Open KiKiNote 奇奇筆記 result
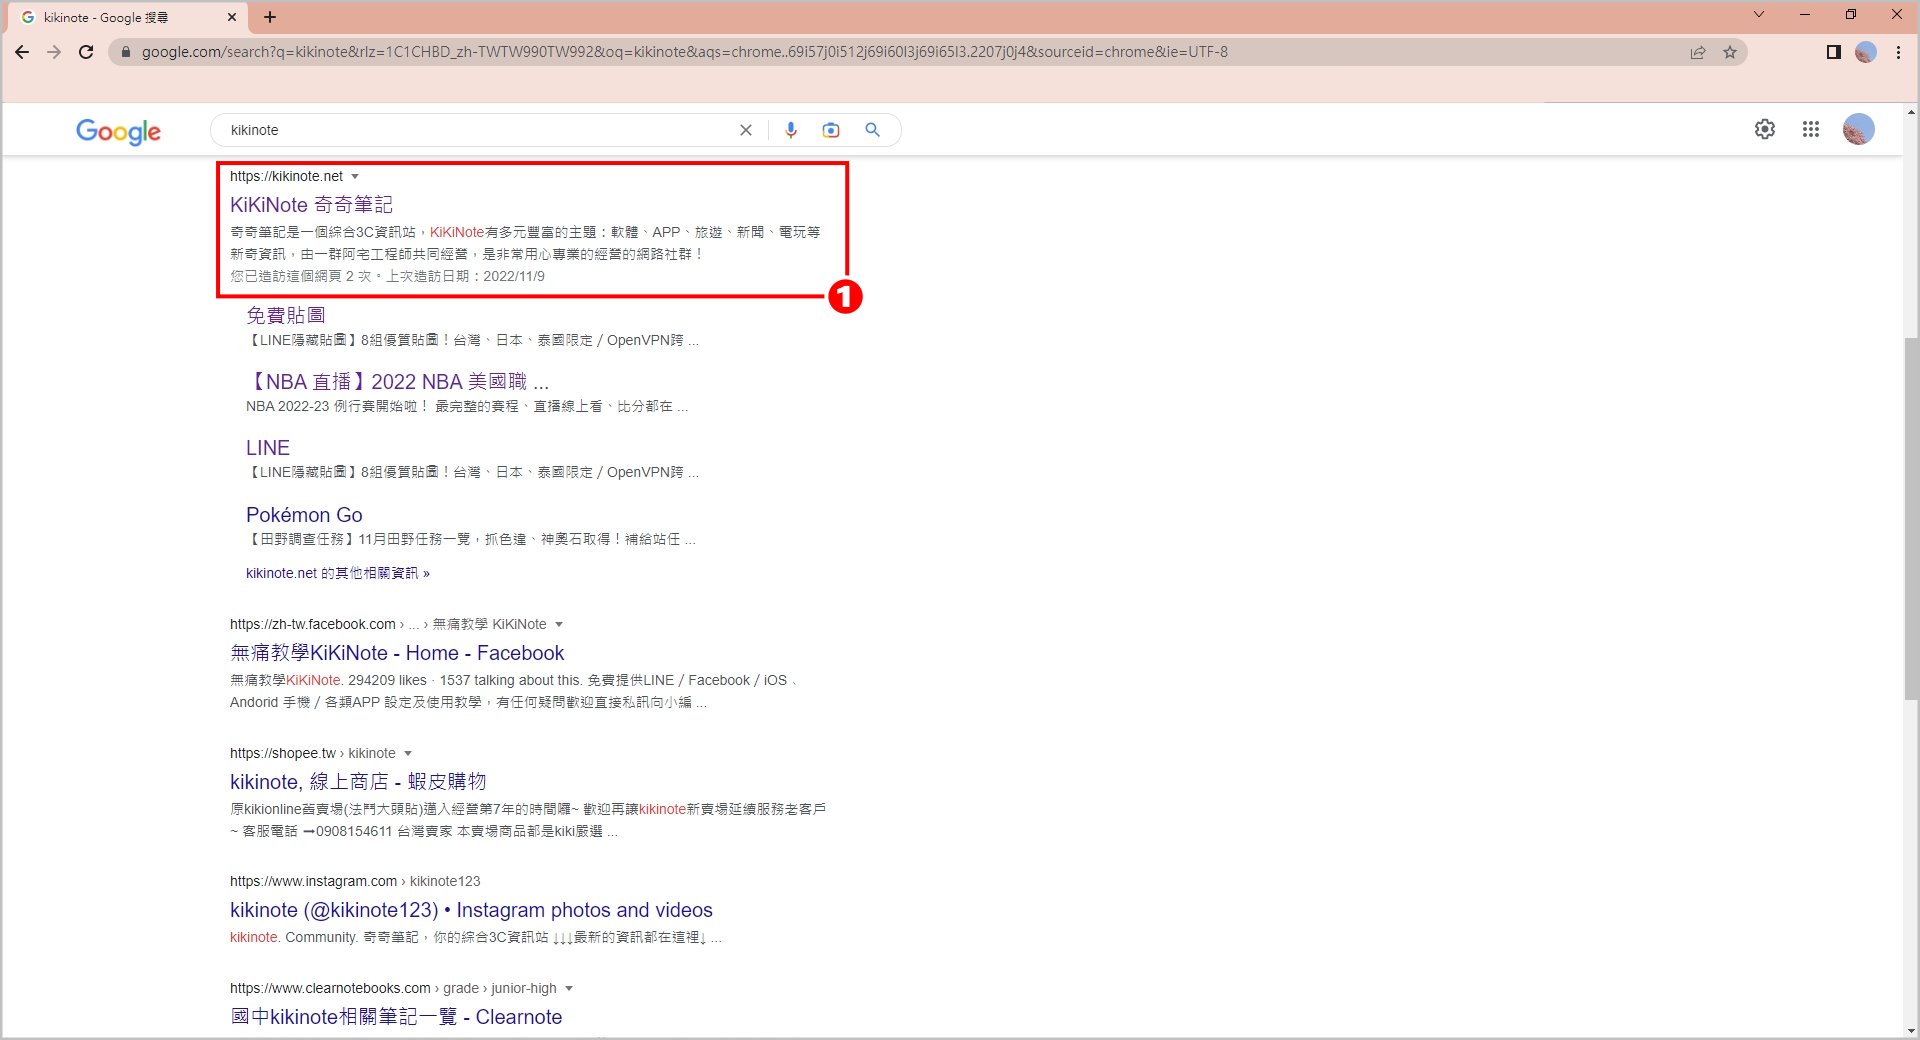 click(311, 205)
